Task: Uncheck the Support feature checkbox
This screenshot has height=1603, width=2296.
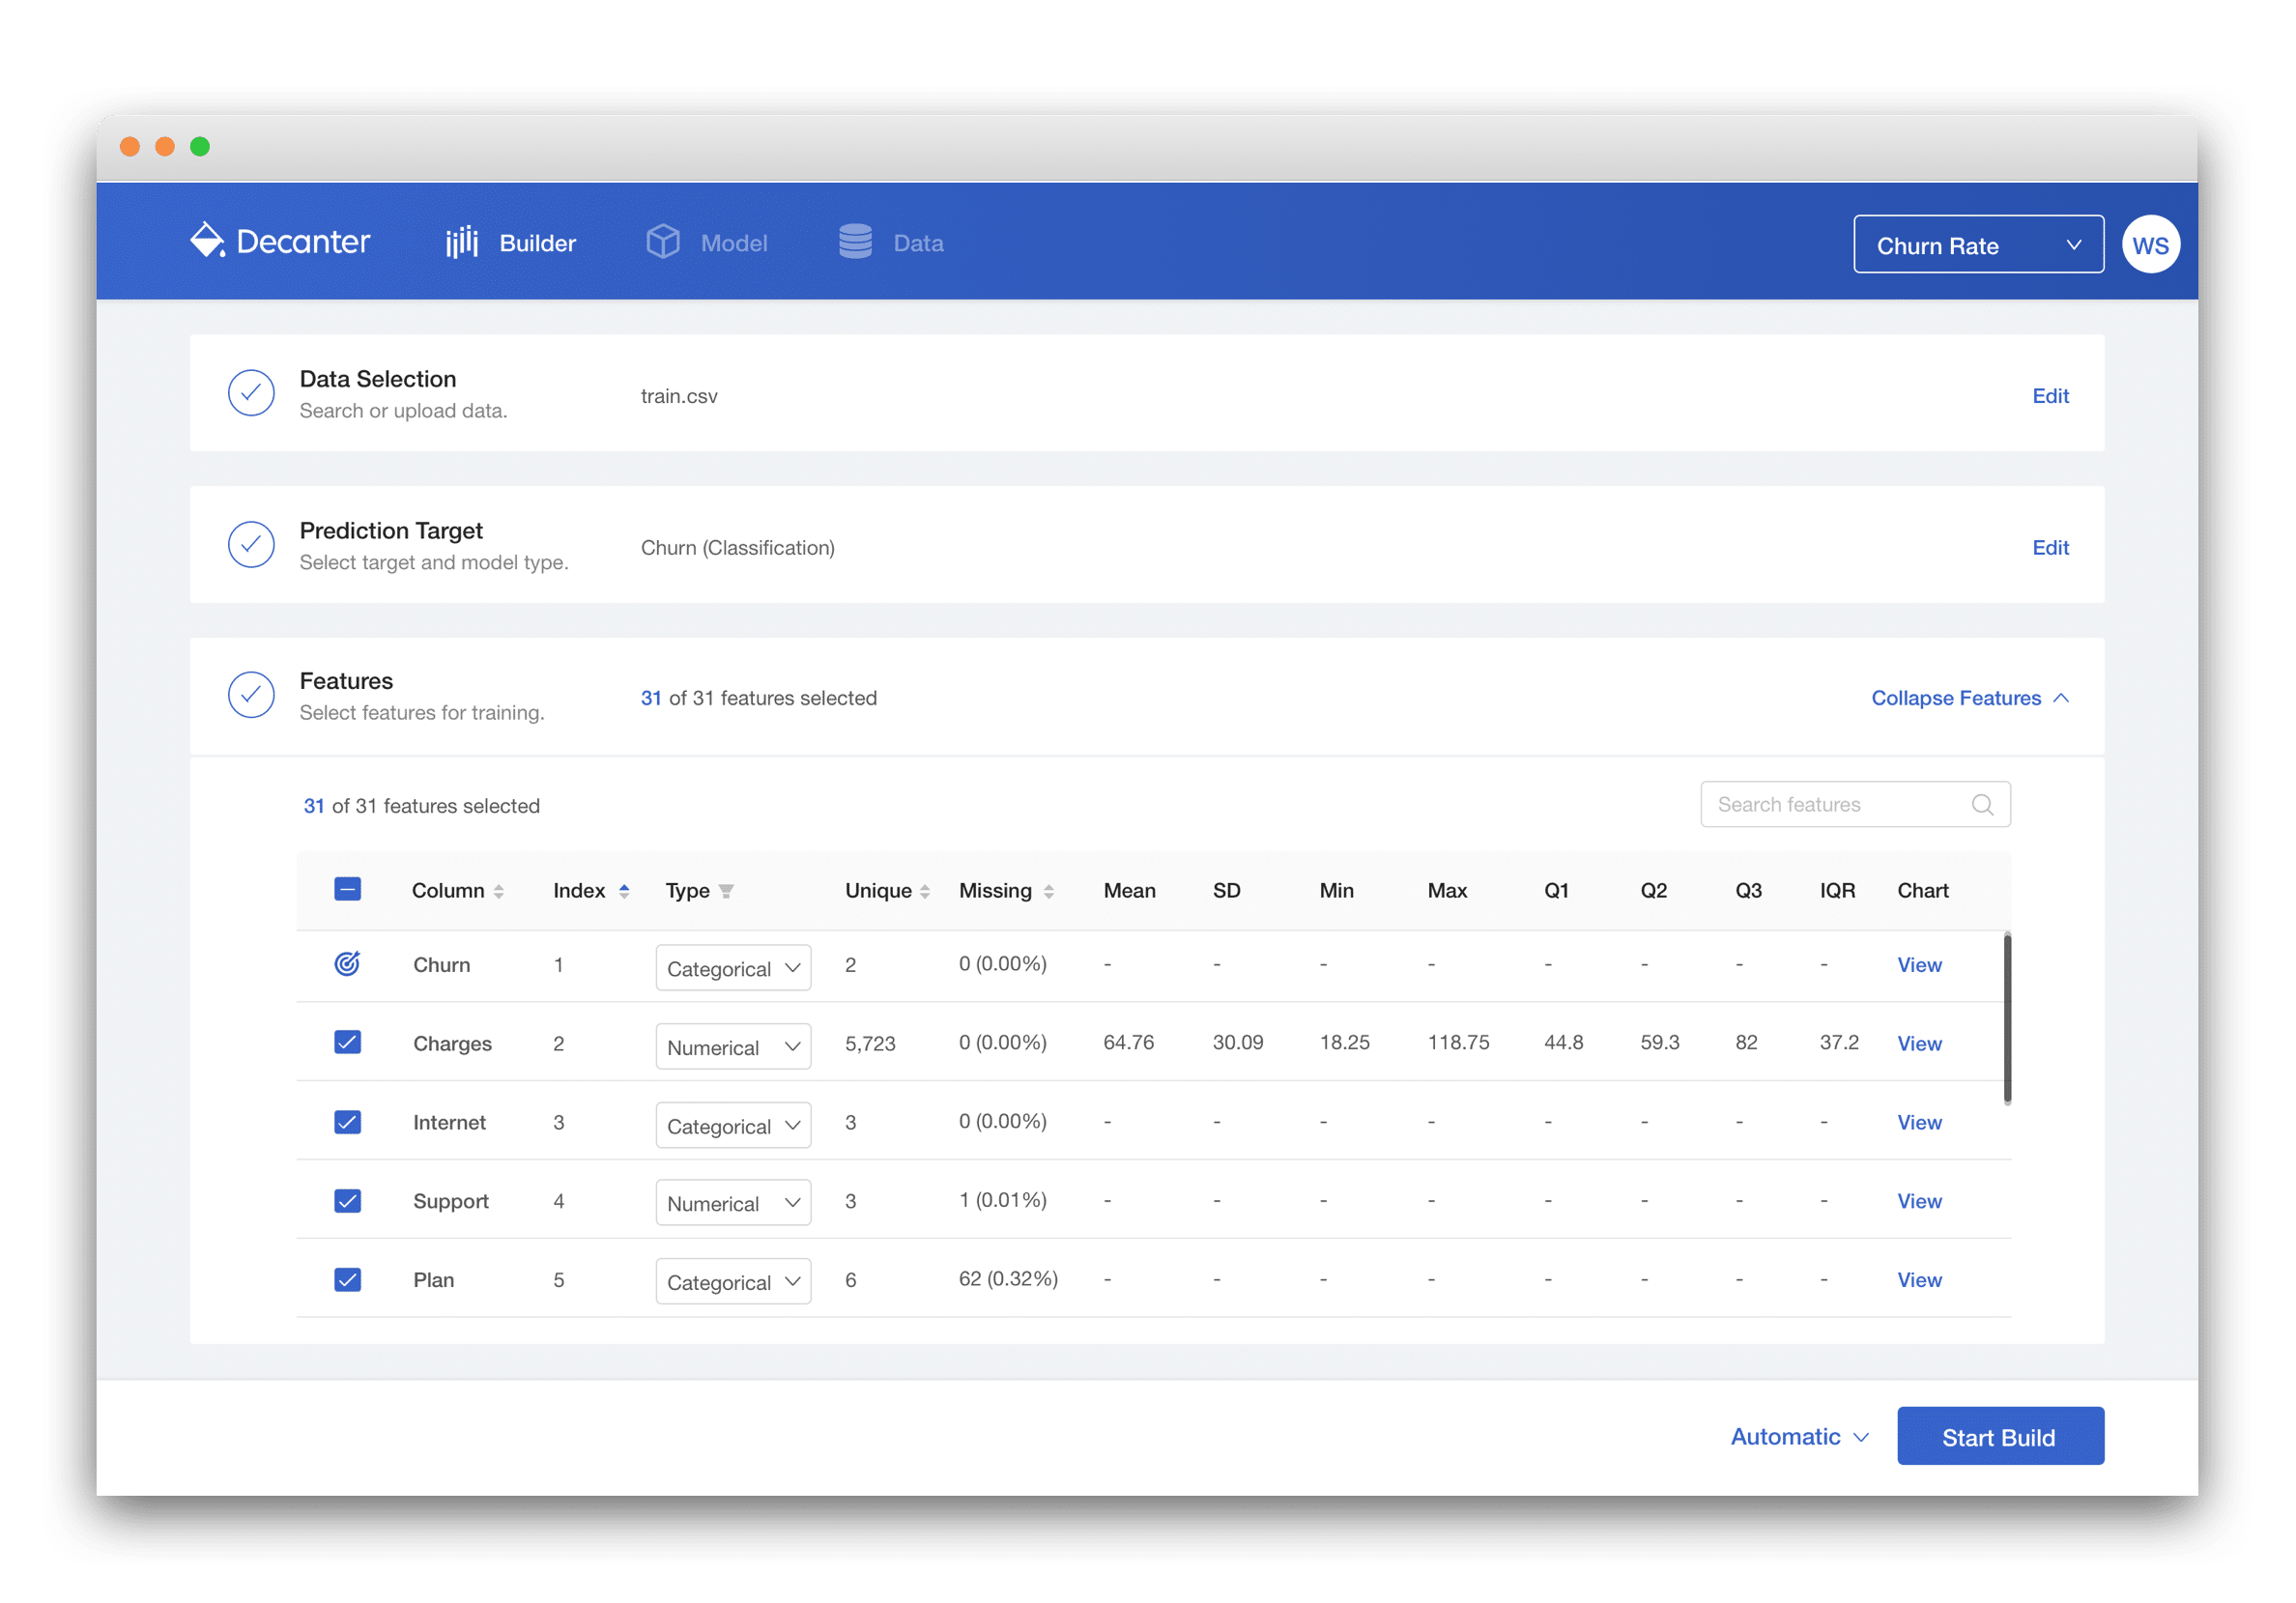Action: (x=347, y=1201)
